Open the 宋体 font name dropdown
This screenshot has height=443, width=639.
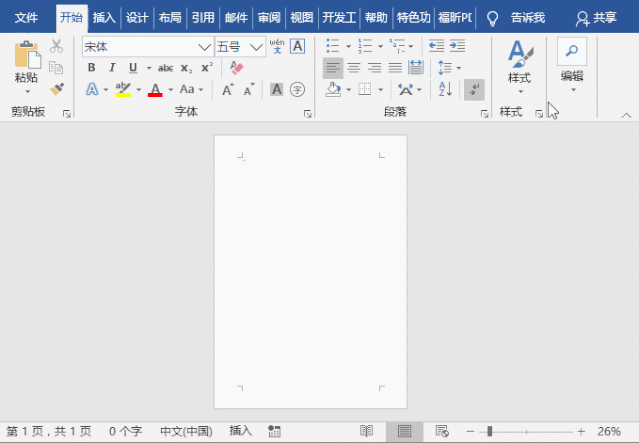click(x=204, y=47)
